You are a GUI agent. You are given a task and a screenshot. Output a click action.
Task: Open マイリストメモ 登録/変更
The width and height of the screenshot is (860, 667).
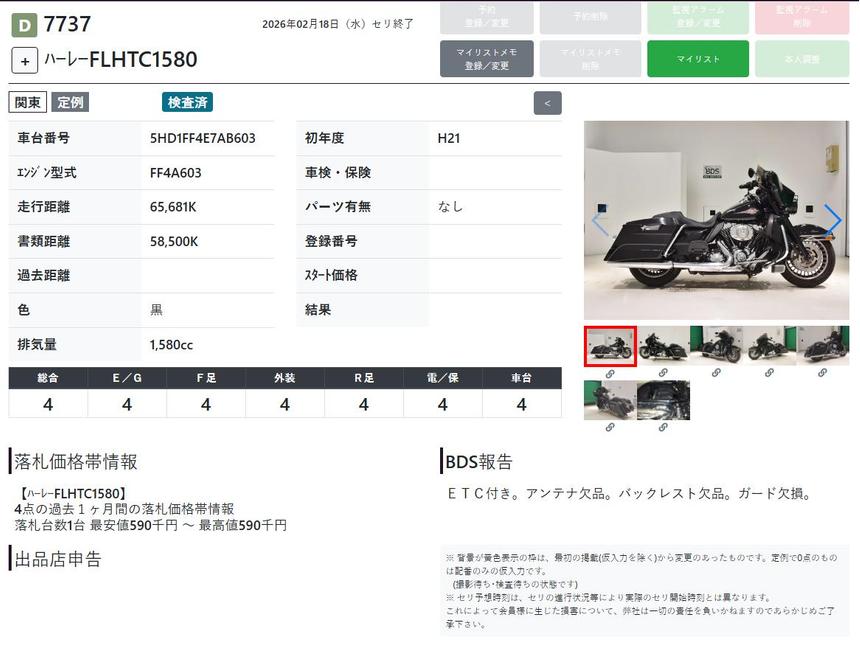(x=486, y=59)
